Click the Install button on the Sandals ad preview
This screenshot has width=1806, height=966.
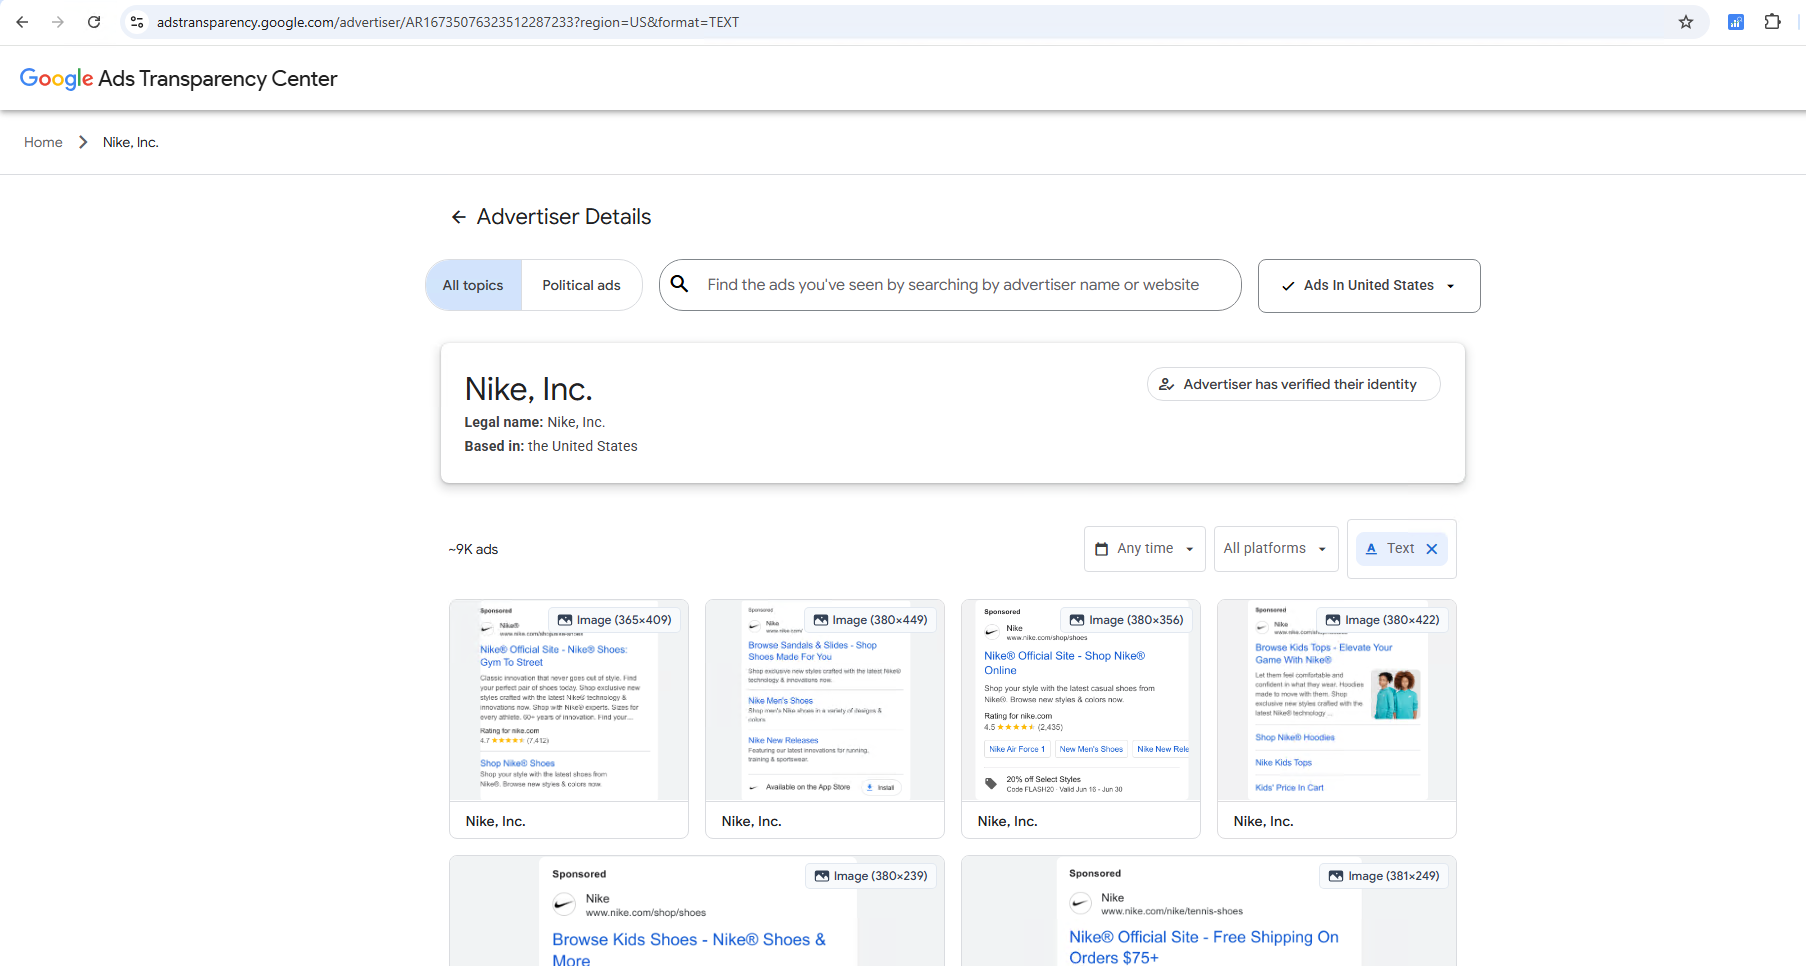(x=881, y=787)
